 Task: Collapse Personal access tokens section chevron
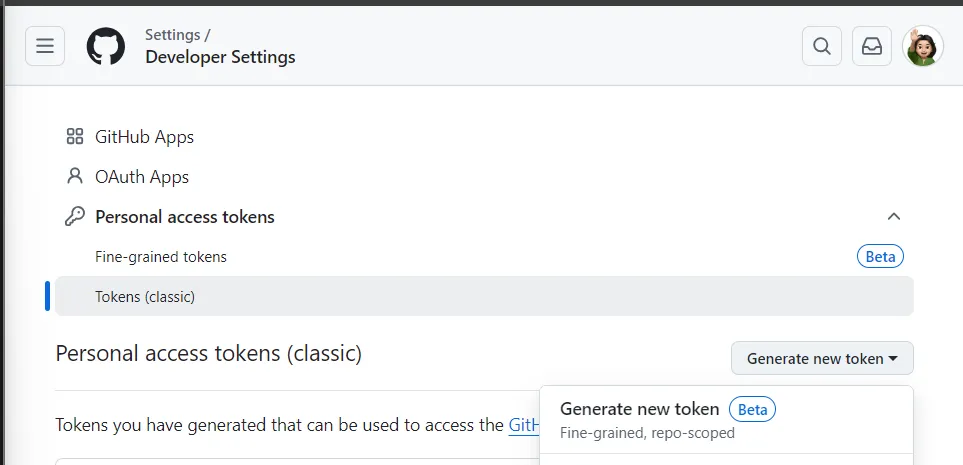pyautogui.click(x=894, y=217)
